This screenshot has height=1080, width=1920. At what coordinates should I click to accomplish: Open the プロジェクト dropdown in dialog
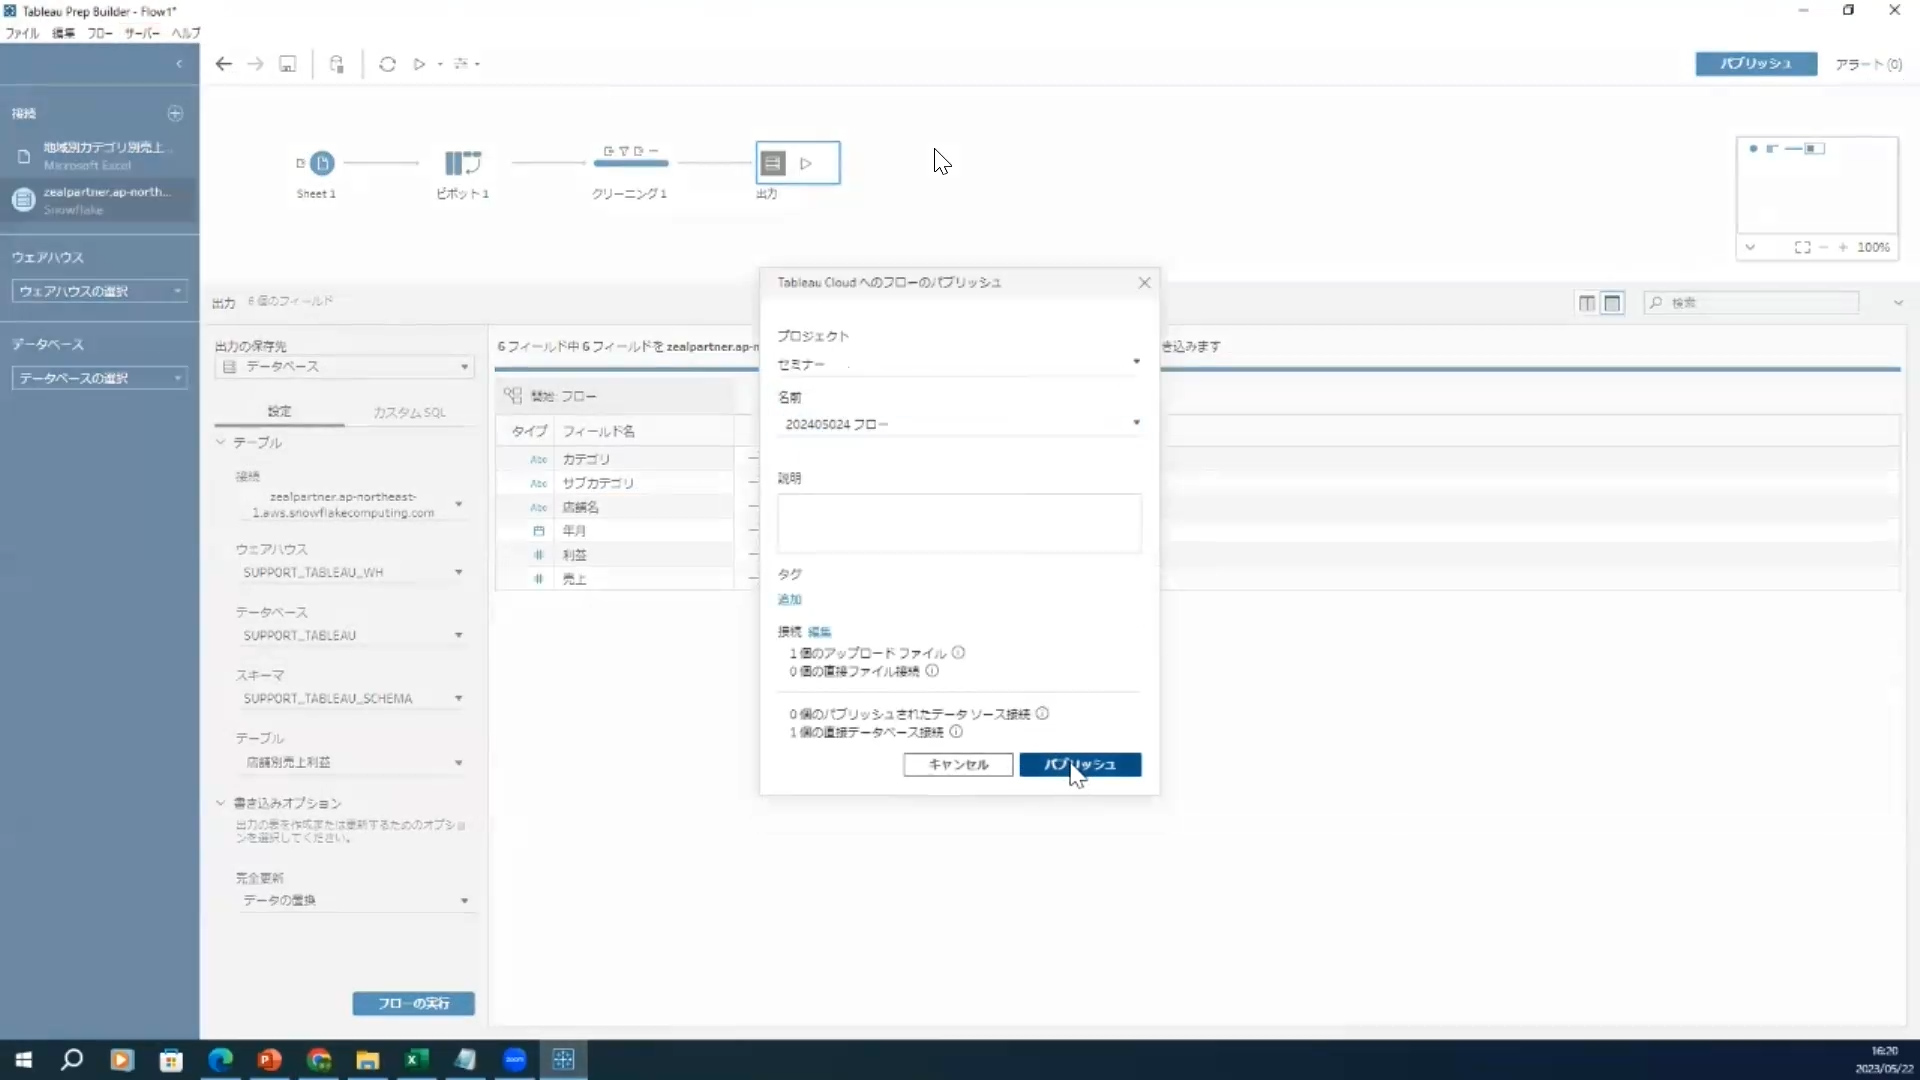[959, 364]
